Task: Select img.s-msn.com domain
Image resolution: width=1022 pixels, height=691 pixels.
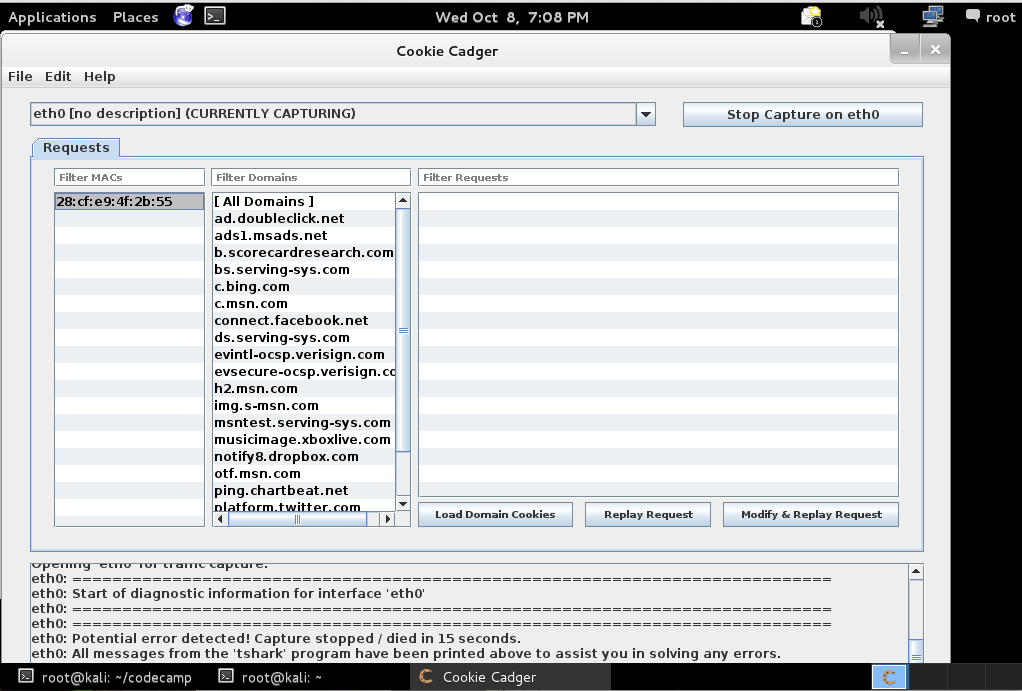Action: pyautogui.click(x=304, y=405)
